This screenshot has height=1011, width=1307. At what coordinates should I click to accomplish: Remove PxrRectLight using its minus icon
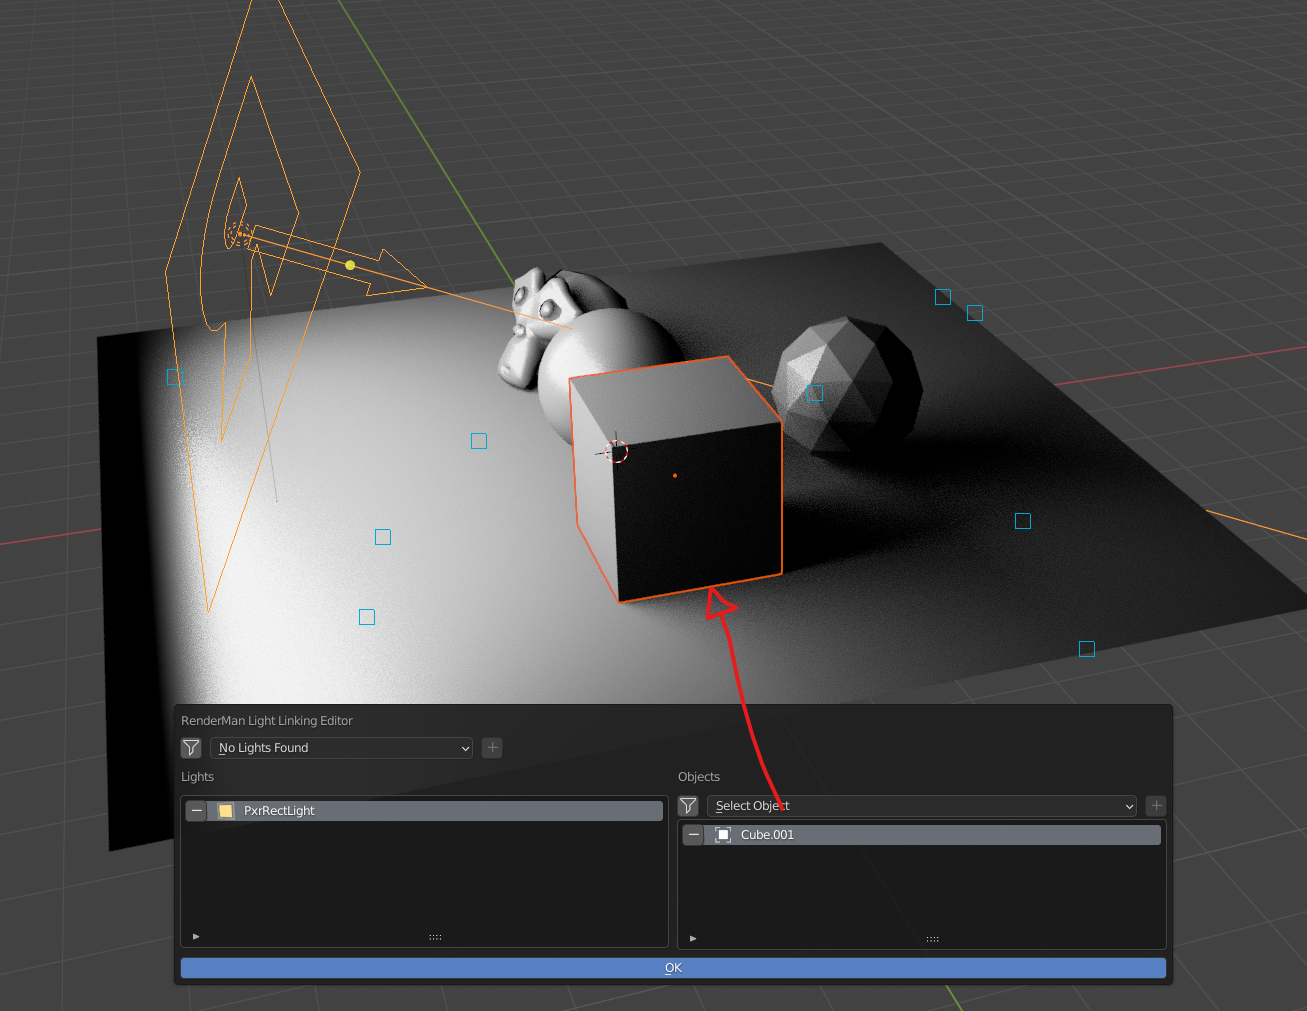196,810
